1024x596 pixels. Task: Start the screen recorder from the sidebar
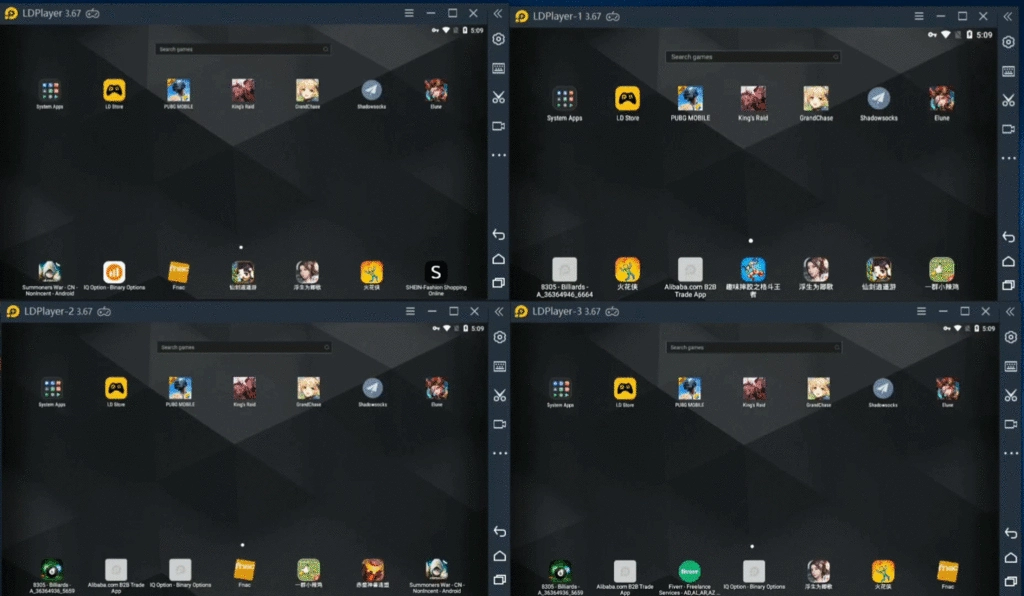click(x=498, y=127)
